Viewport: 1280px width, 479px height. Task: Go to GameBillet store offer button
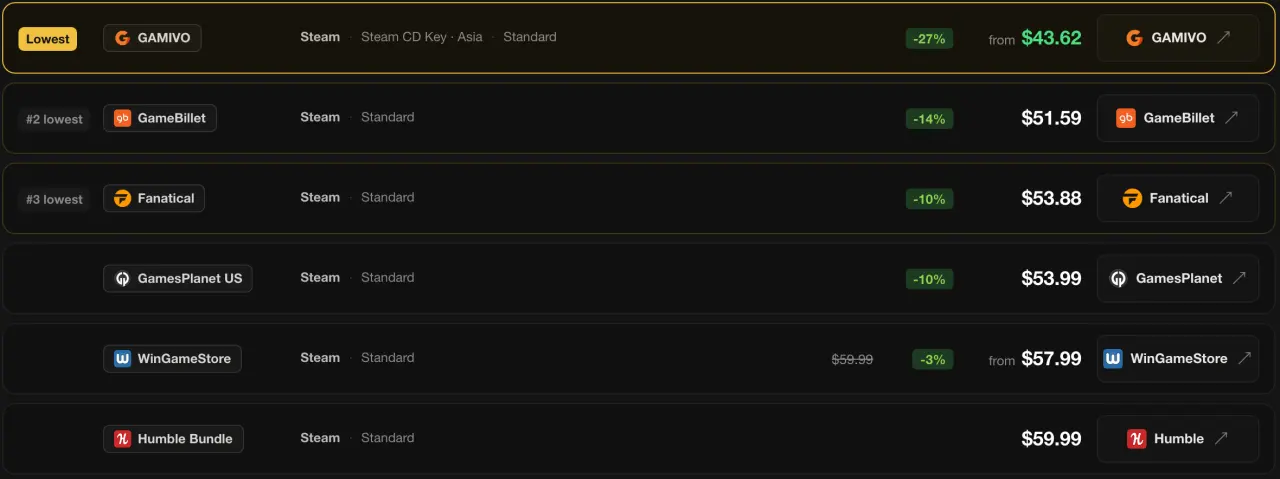[1178, 118]
